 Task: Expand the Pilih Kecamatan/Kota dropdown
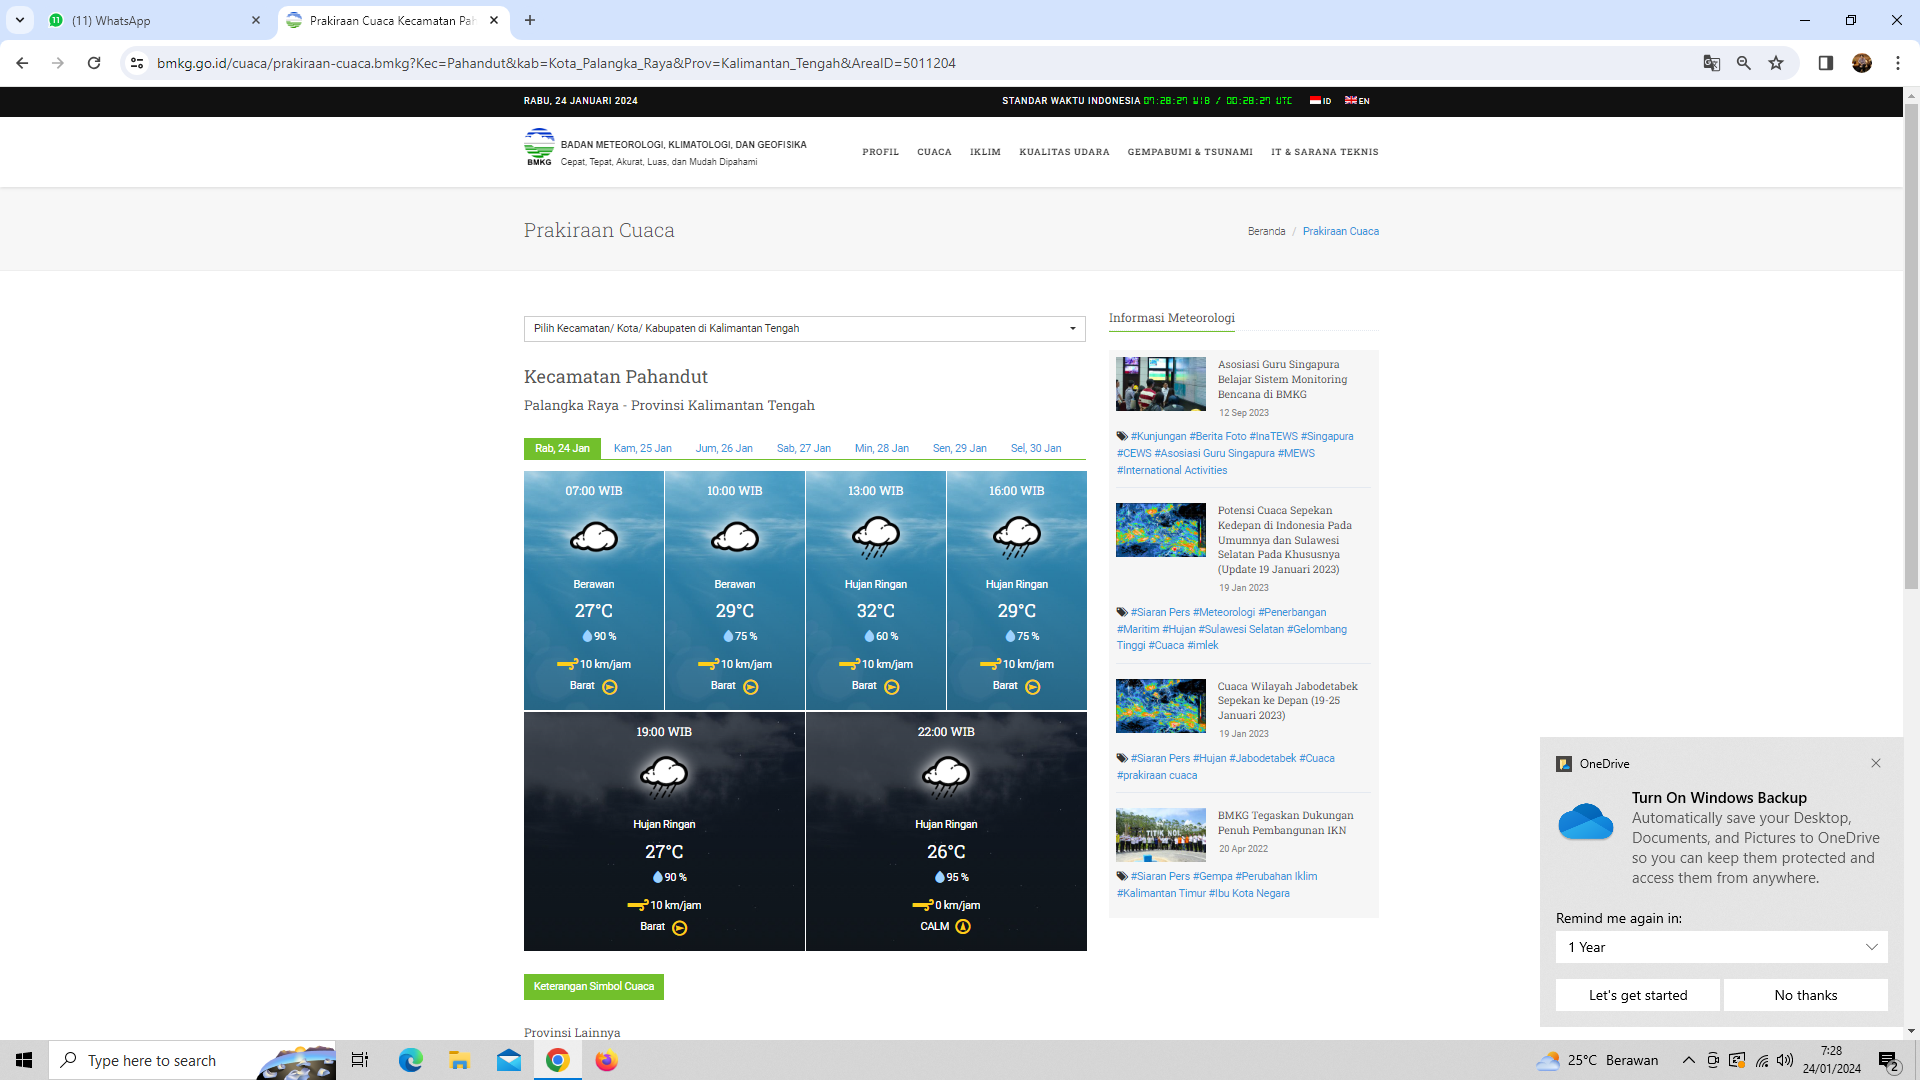[x=804, y=329]
